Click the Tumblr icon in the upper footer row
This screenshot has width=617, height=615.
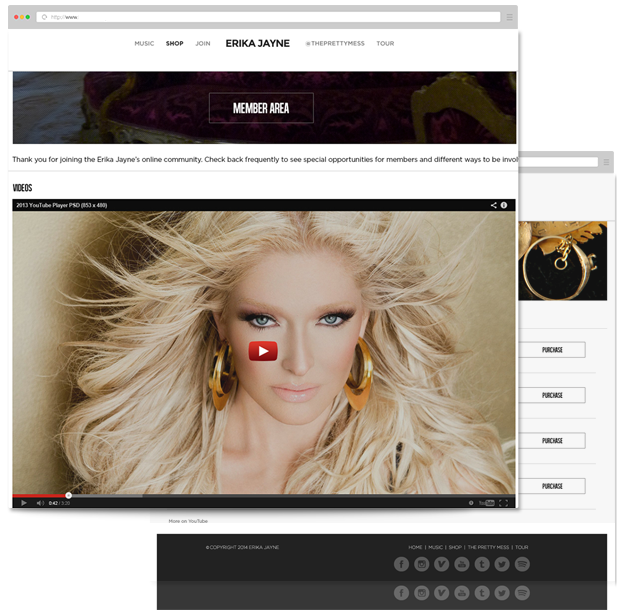pos(482,564)
